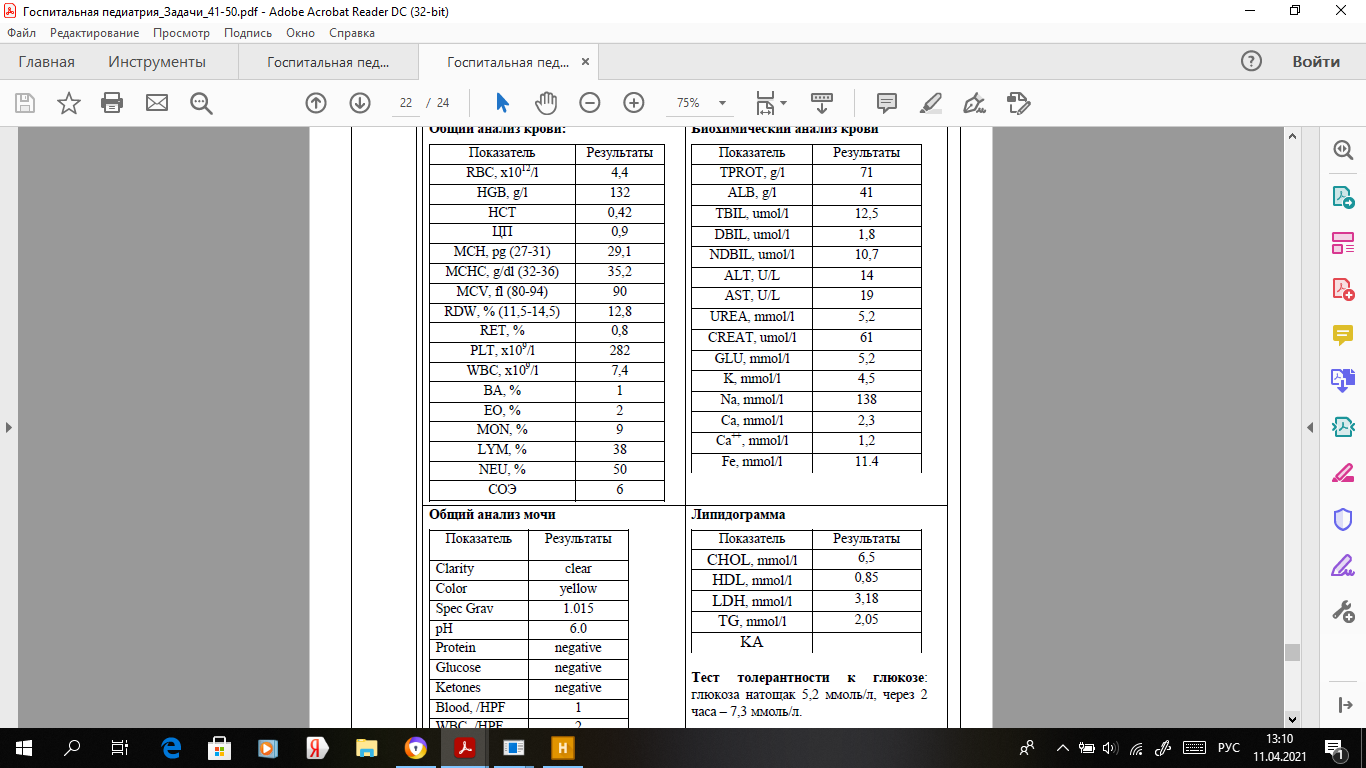Go to previous page arrow
Image resolution: width=1366 pixels, height=768 pixels.
pos(316,103)
